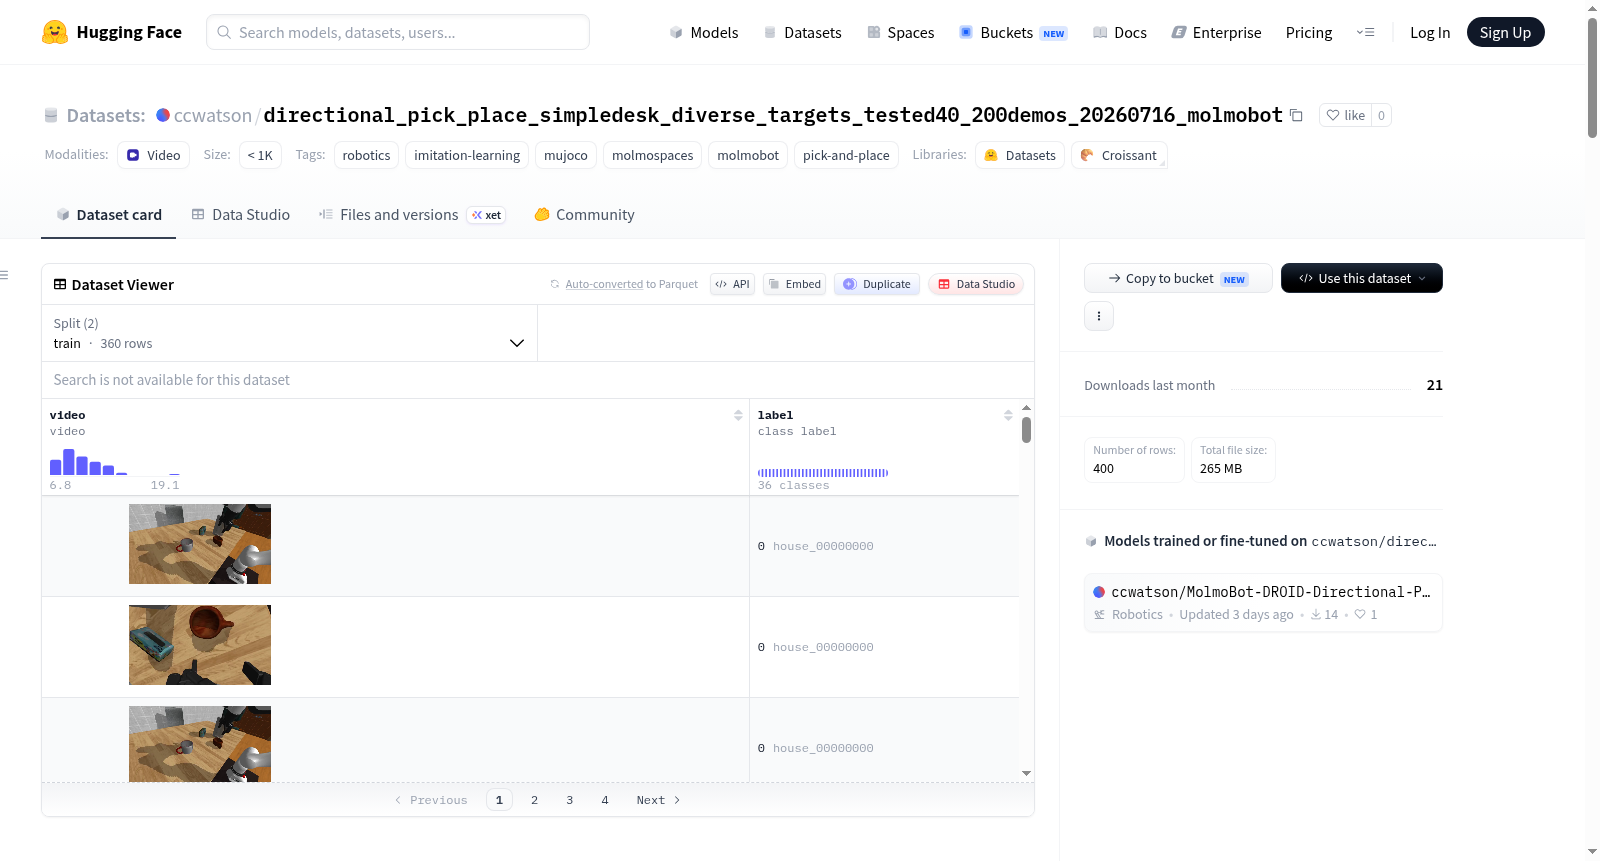
Task: Select the Croissant library tag
Action: [x=1119, y=155]
